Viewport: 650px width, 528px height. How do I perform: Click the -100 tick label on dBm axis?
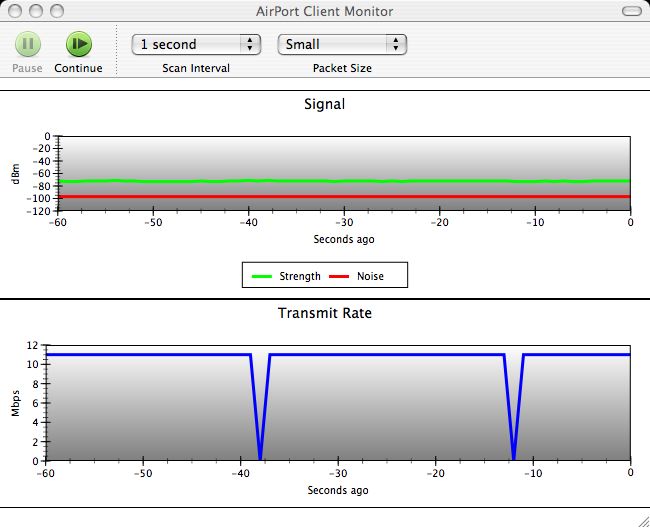(x=38, y=199)
